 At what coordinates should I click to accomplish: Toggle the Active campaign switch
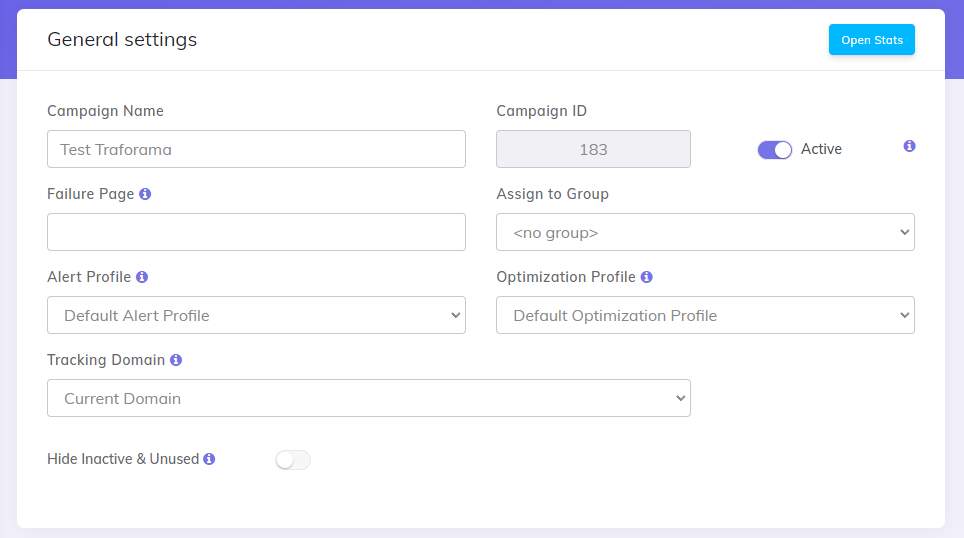[x=775, y=149]
